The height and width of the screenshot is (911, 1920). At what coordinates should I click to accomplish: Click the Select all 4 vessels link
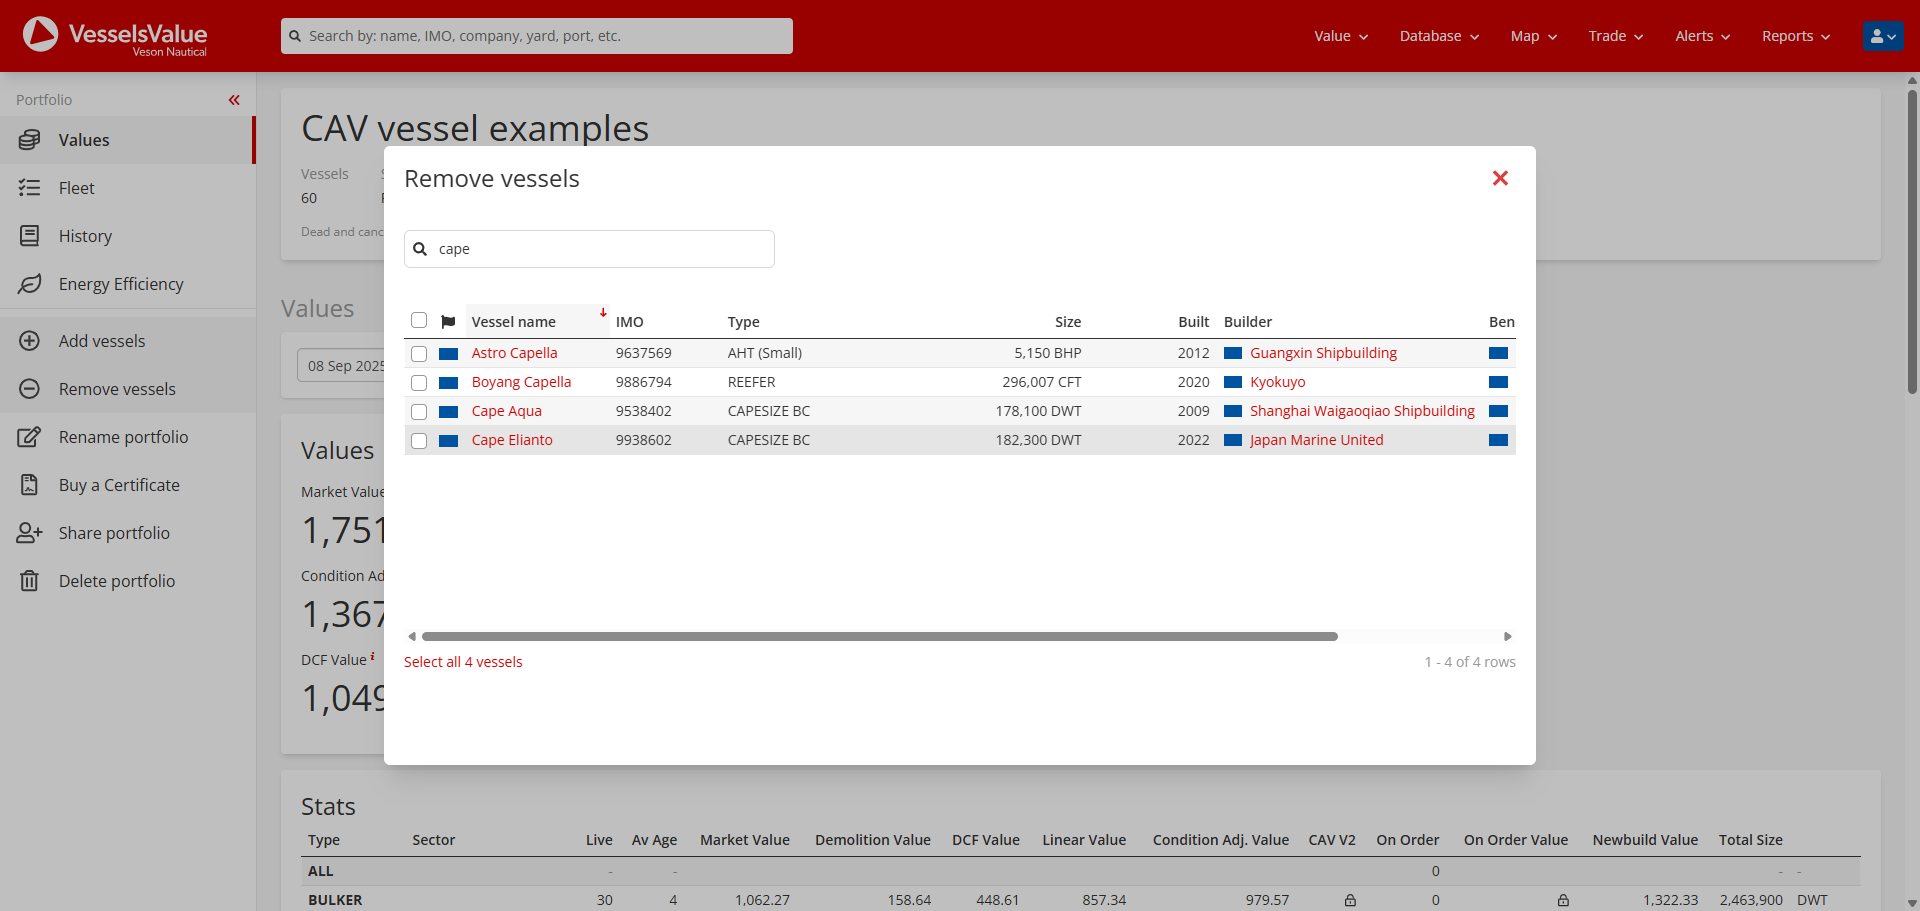[463, 662]
